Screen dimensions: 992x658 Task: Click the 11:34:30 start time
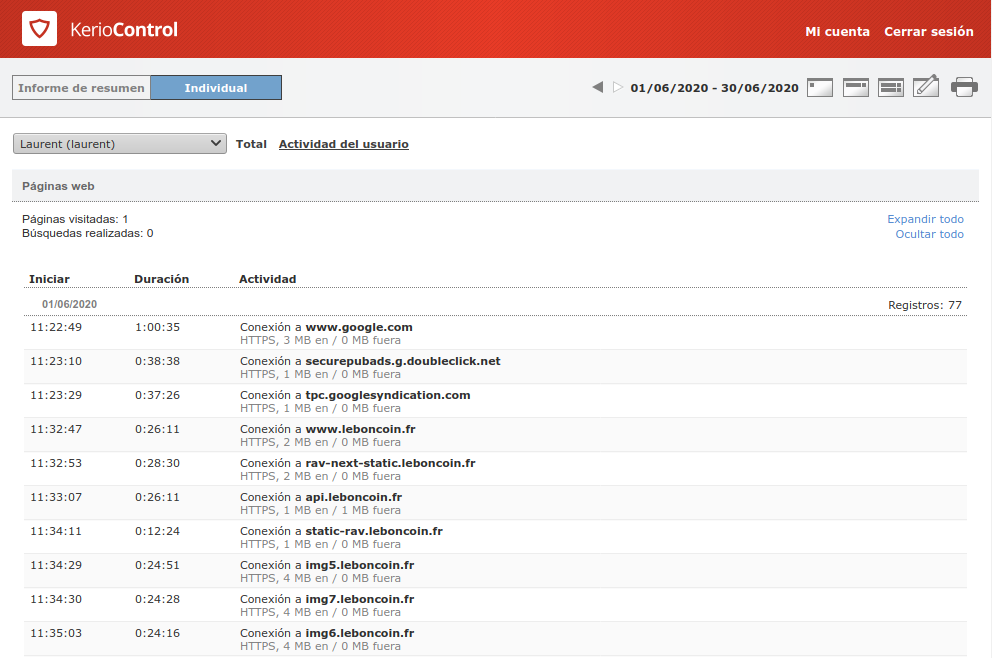pos(56,599)
